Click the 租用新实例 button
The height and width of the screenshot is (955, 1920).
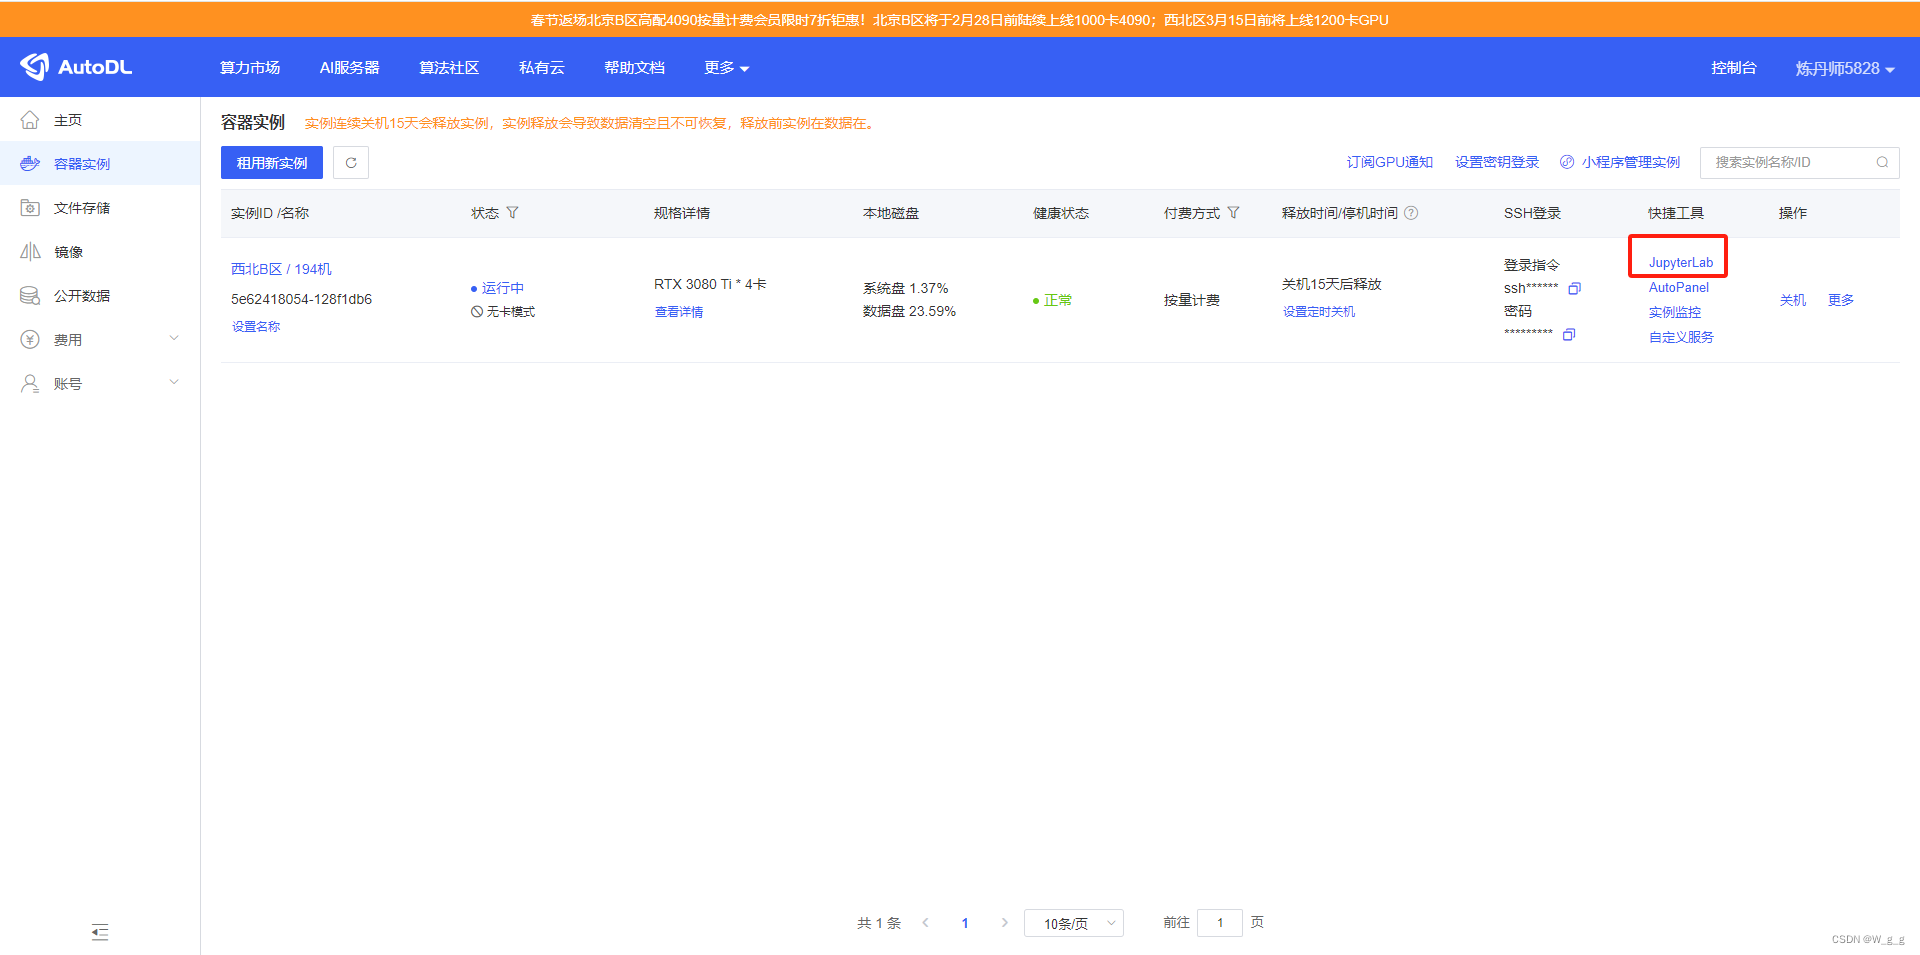pos(271,162)
